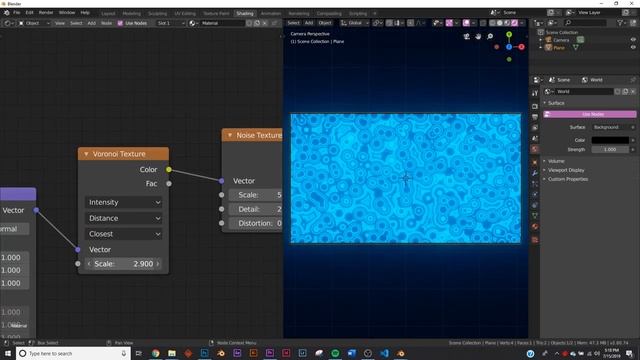Hide the Camera in the outliner
The image size is (640, 360).
pyautogui.click(x=633, y=40)
